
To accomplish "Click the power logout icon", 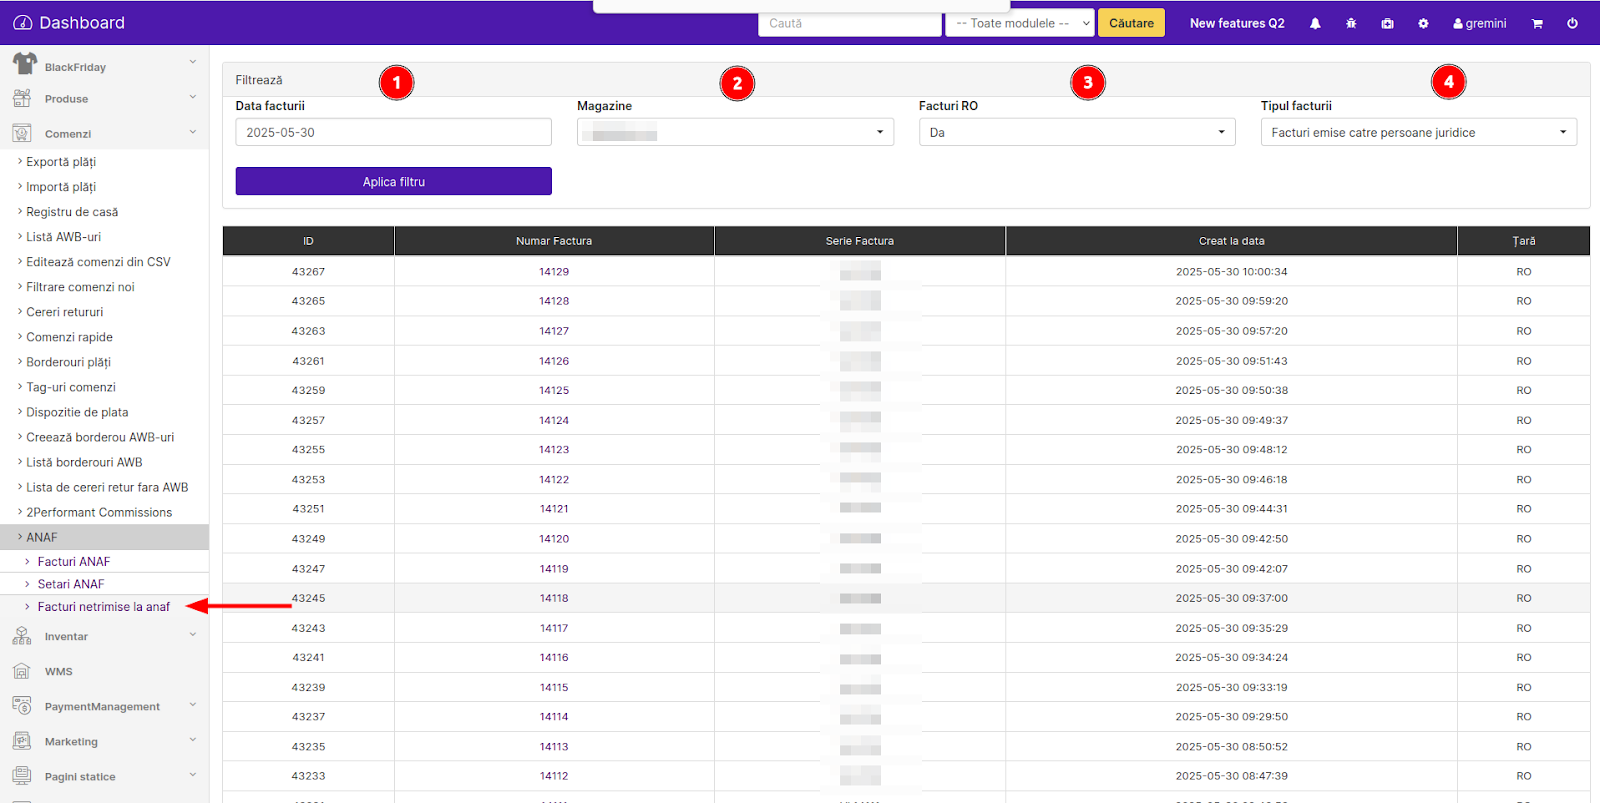I will click(x=1572, y=23).
